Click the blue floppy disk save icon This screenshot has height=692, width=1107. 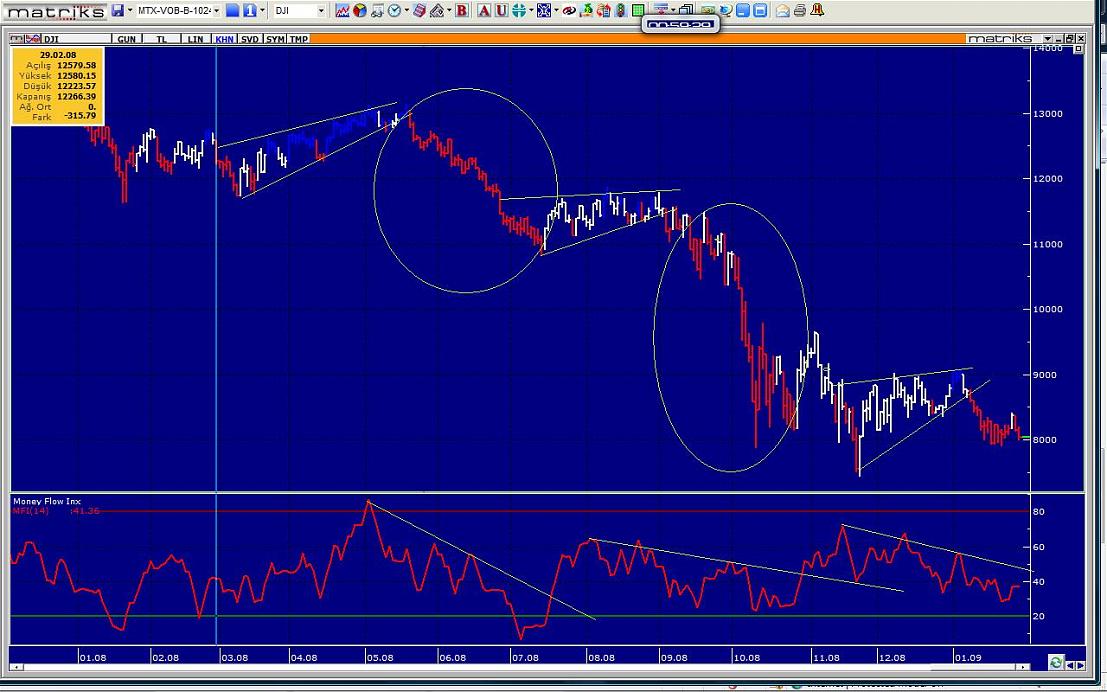coord(118,10)
